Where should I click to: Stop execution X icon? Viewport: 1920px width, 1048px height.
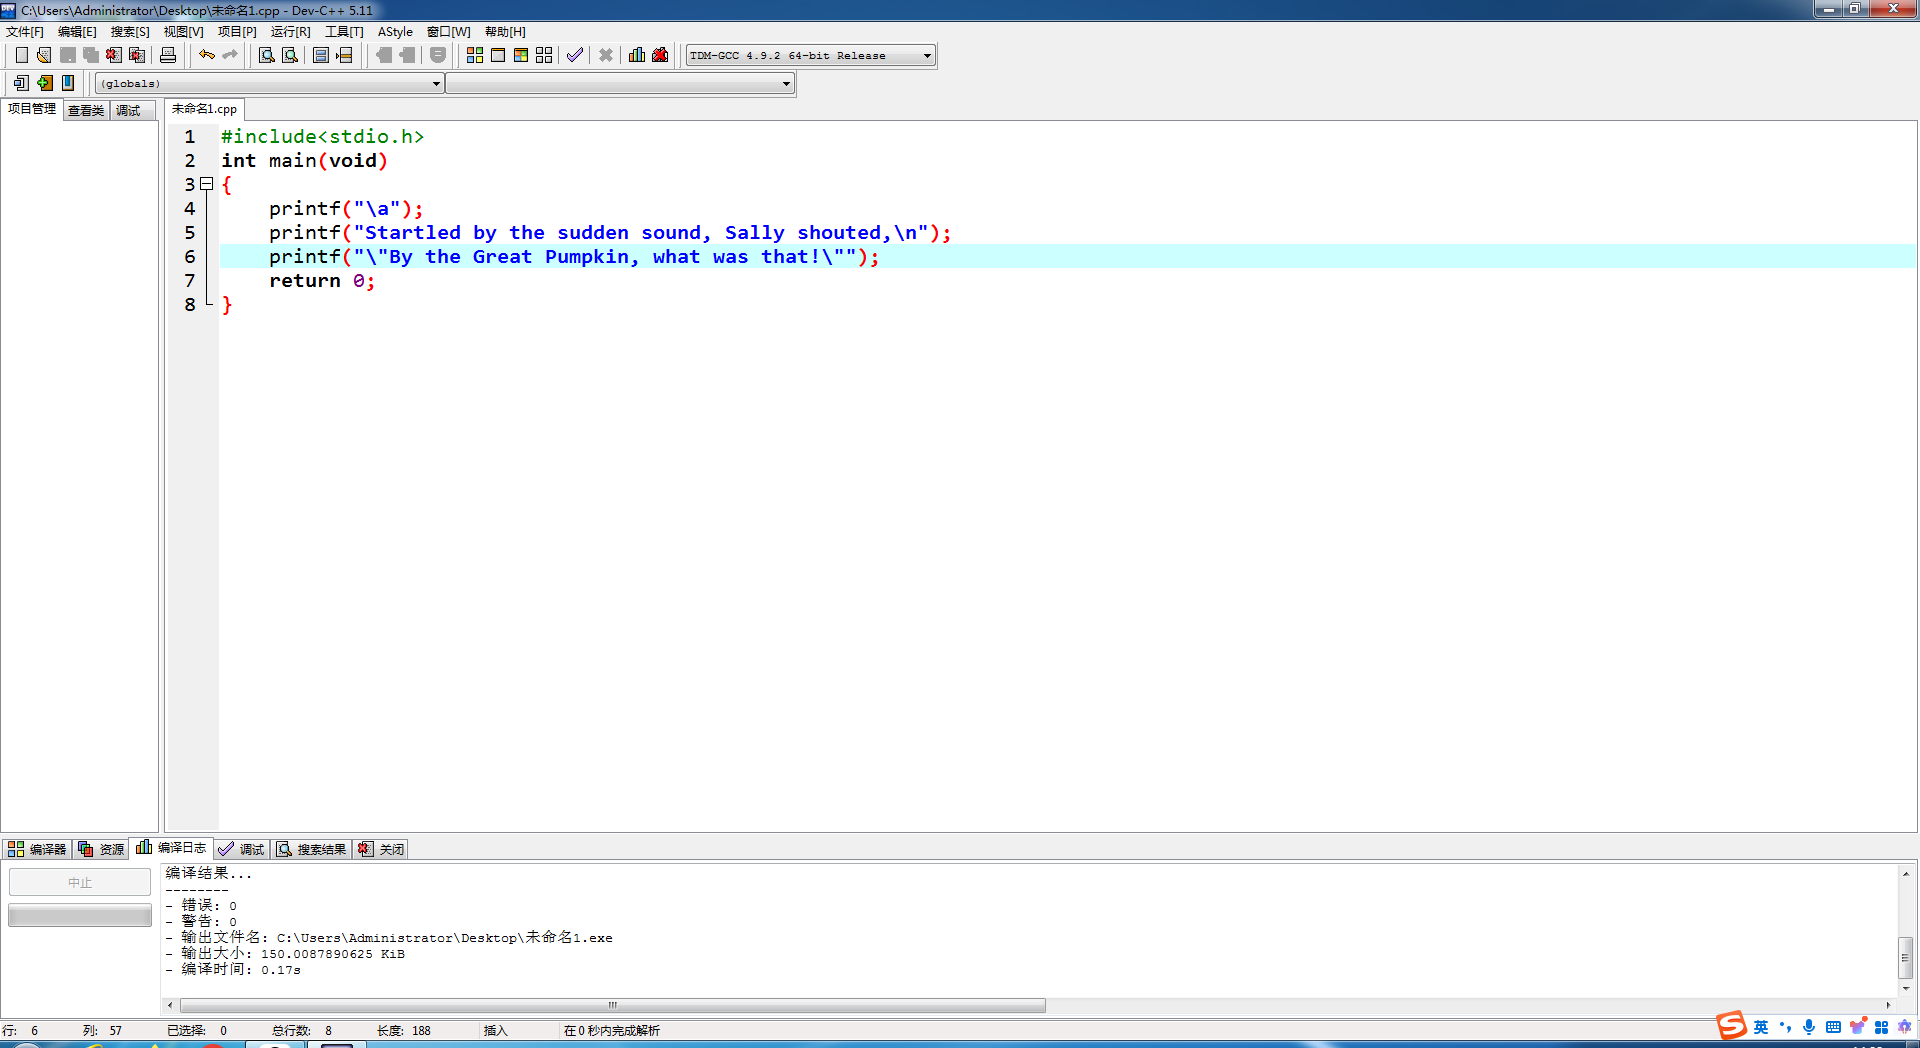pyautogui.click(x=606, y=55)
